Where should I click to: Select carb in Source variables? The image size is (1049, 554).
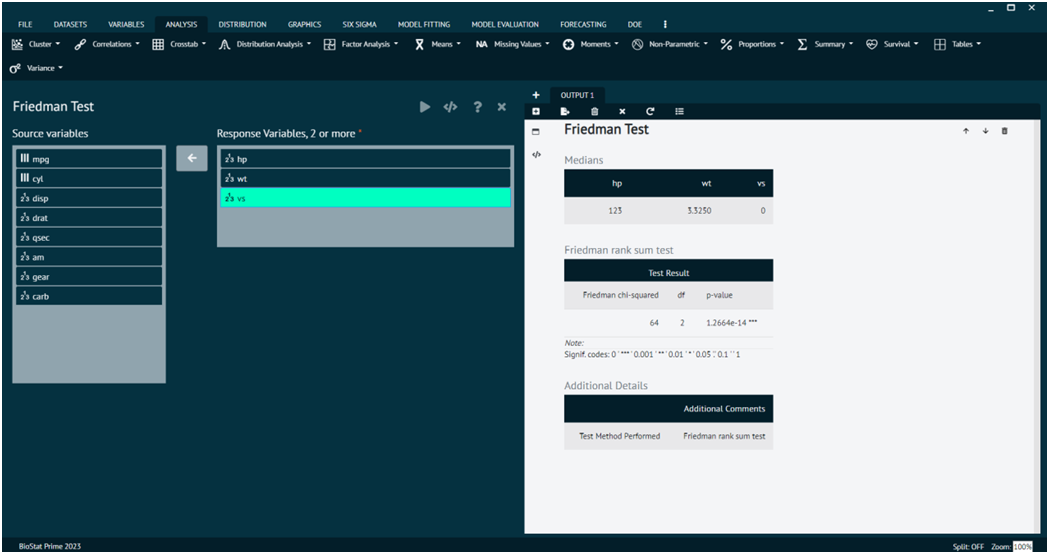pos(89,296)
